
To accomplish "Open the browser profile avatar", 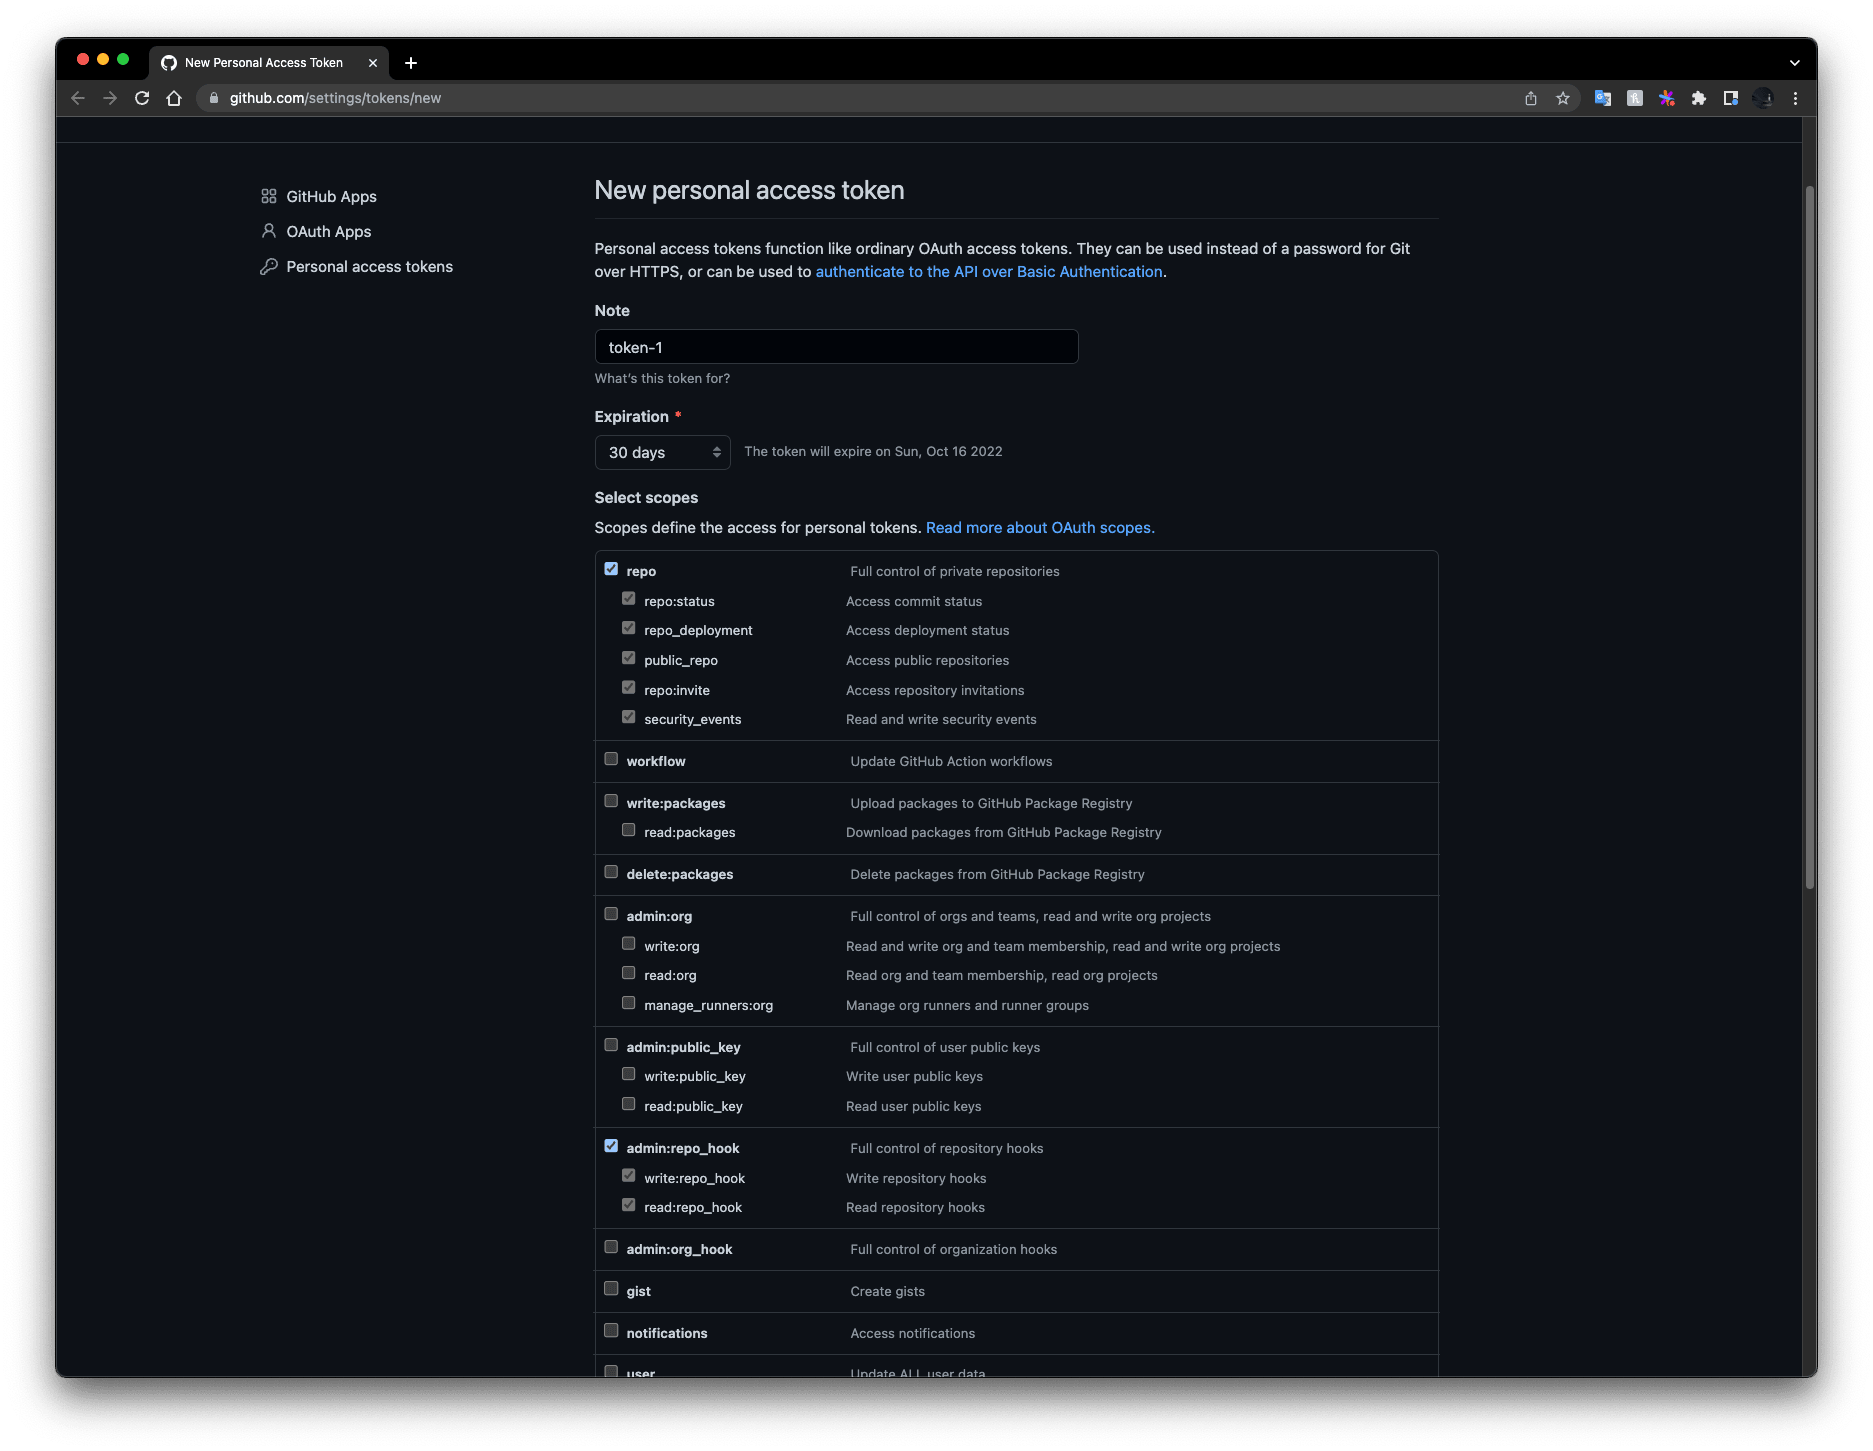I will point(1762,97).
